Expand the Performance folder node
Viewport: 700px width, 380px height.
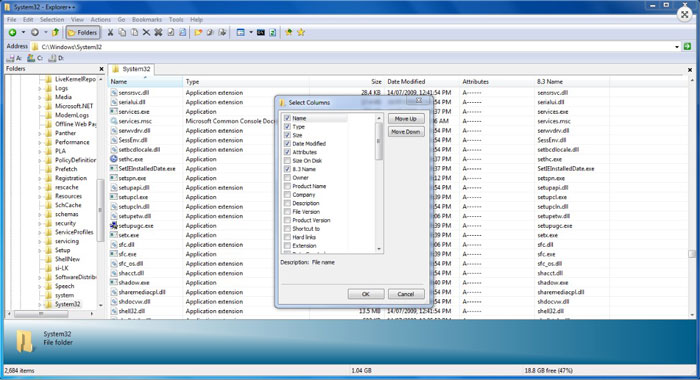point(39,142)
